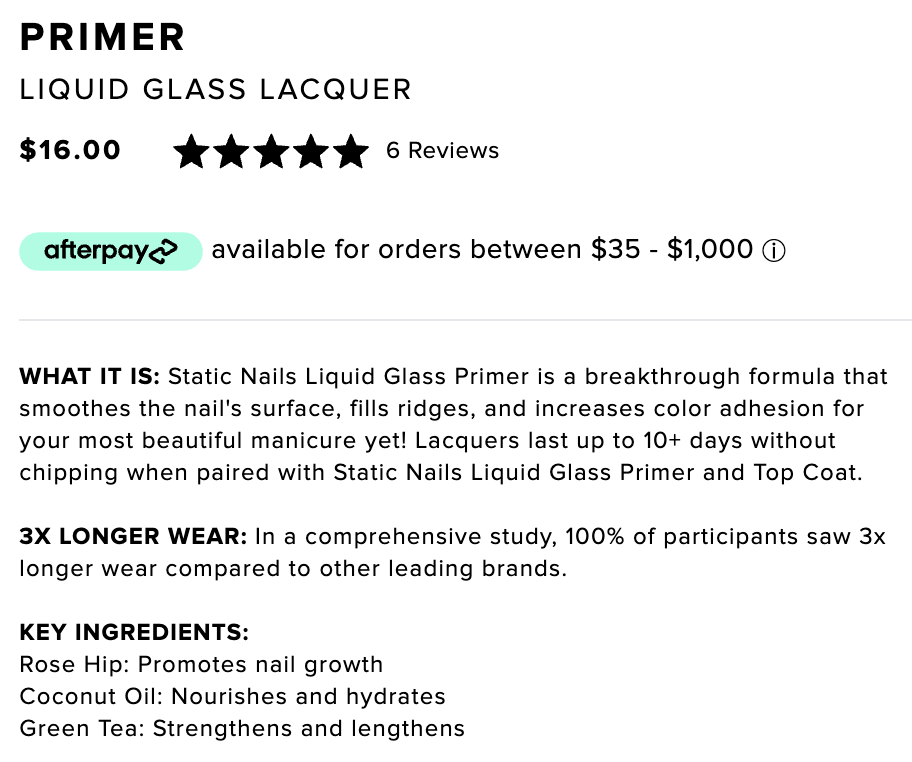Click the WHAT IT IS heading
The image size is (912, 762).
(x=90, y=376)
